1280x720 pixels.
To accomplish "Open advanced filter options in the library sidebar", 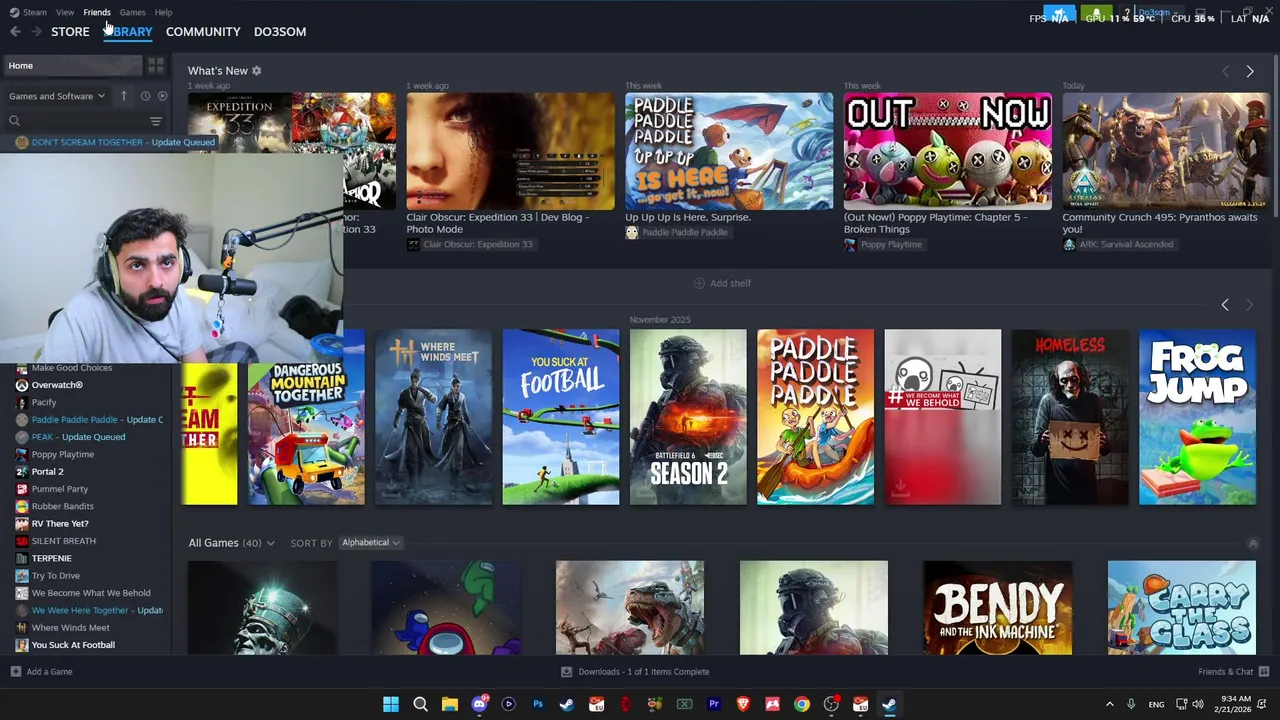I will pyautogui.click(x=156, y=121).
